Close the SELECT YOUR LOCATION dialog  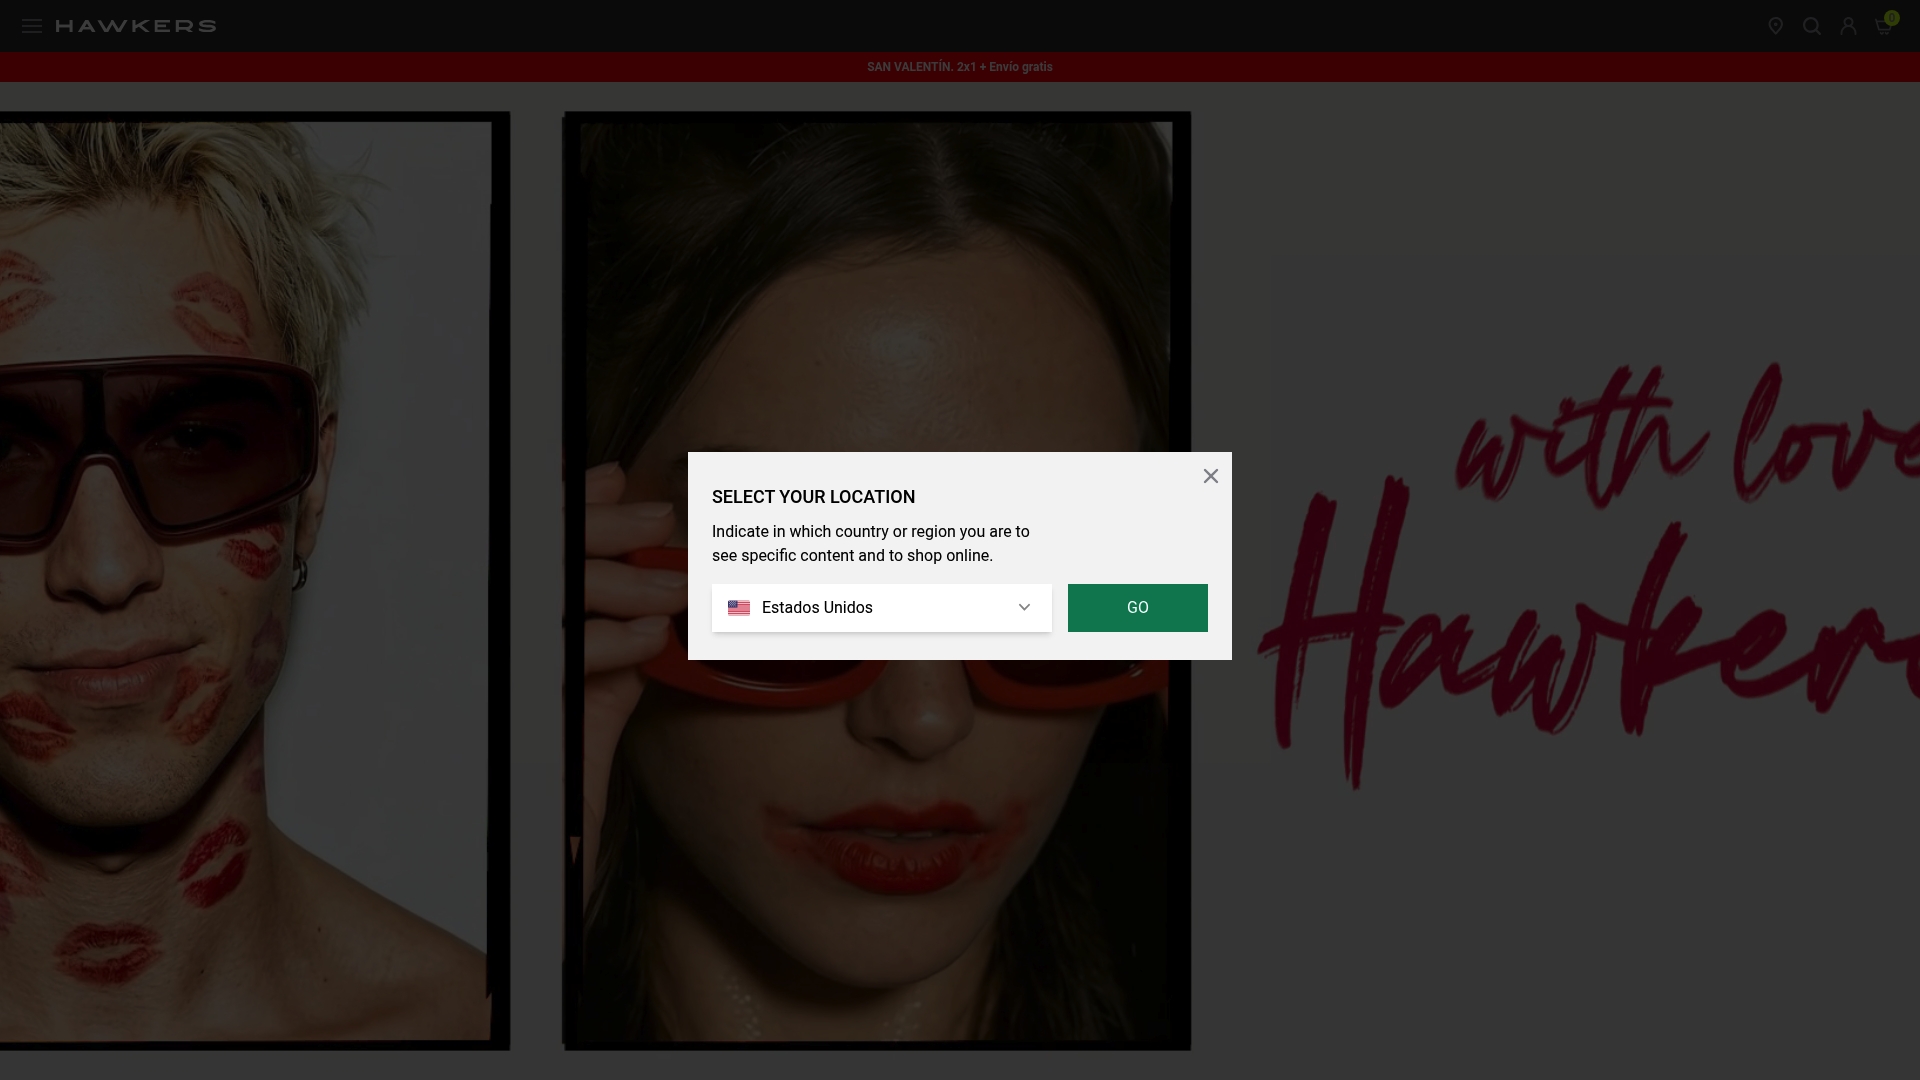pos(1210,476)
